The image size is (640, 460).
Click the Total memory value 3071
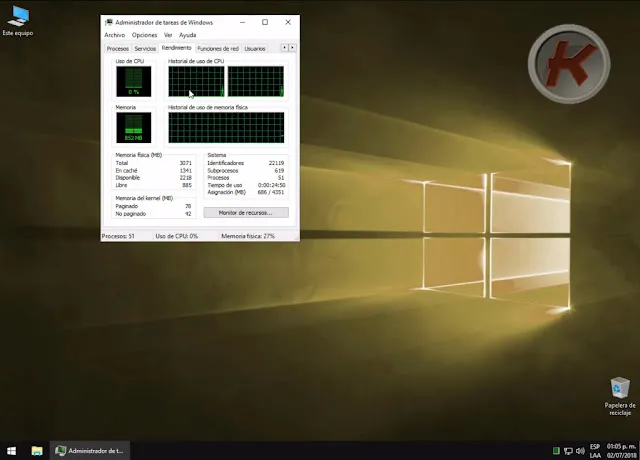tap(185, 163)
